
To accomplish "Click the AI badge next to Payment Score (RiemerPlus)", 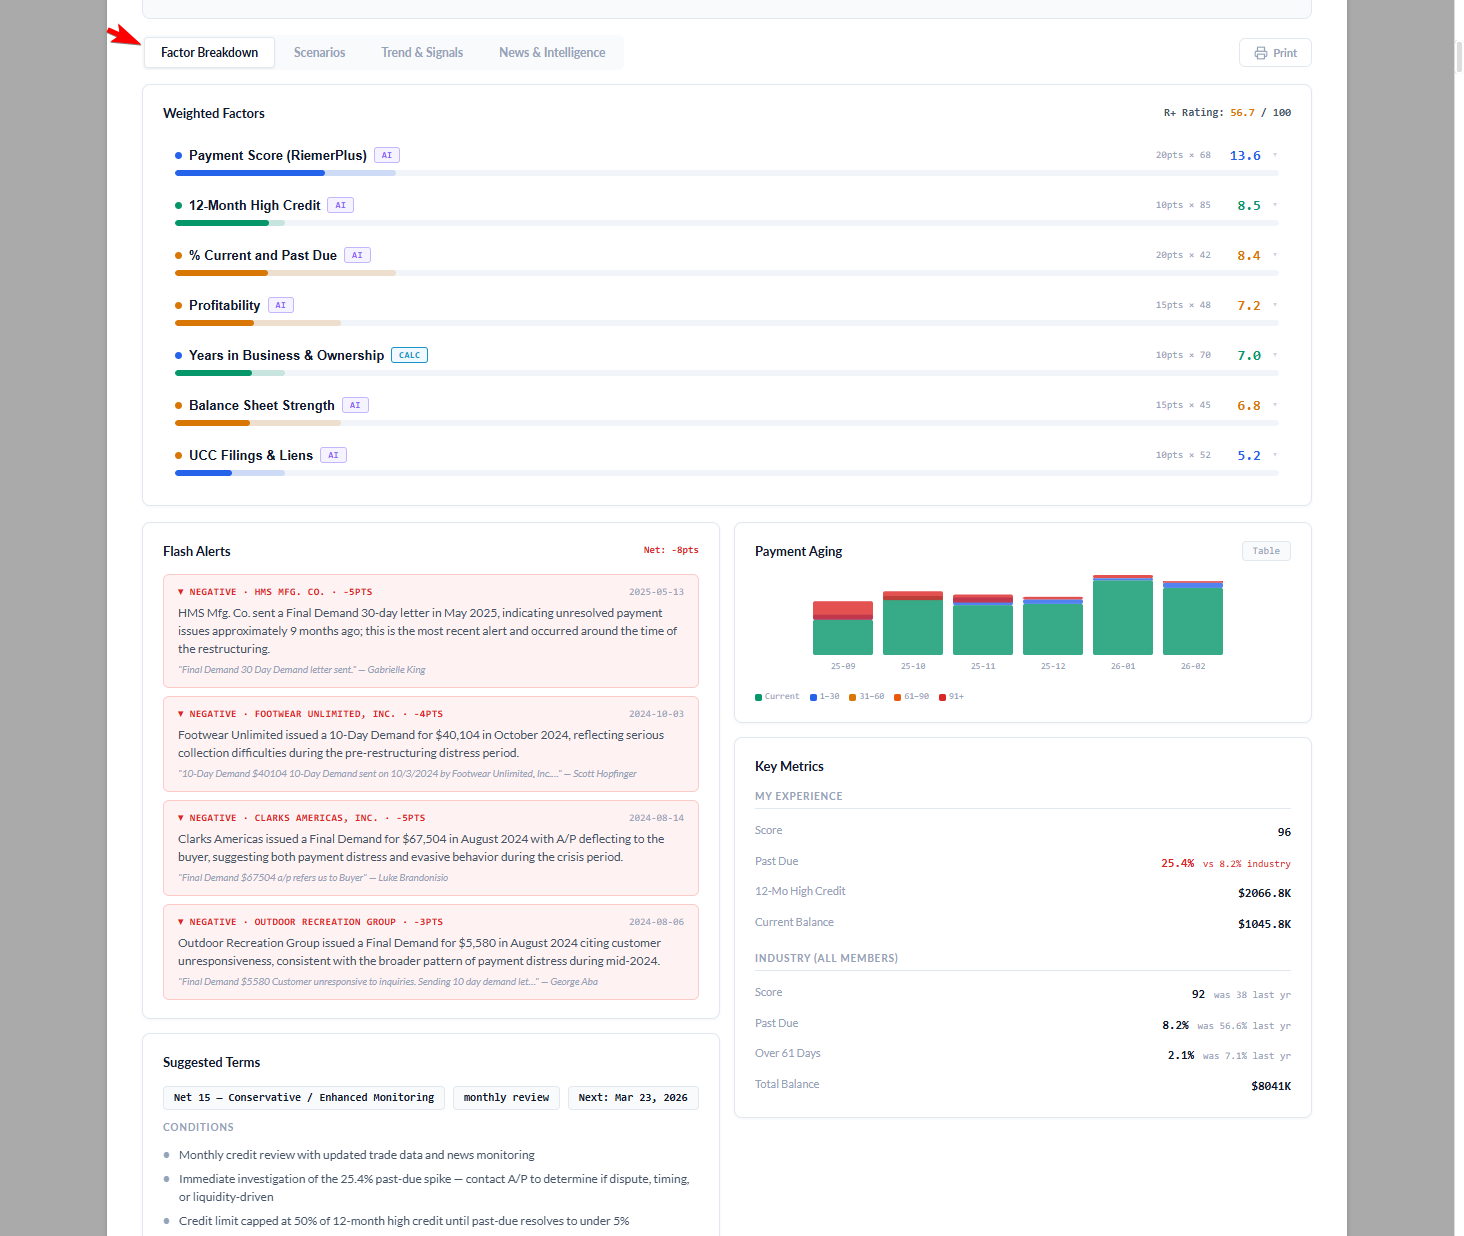I will click(x=387, y=155).
